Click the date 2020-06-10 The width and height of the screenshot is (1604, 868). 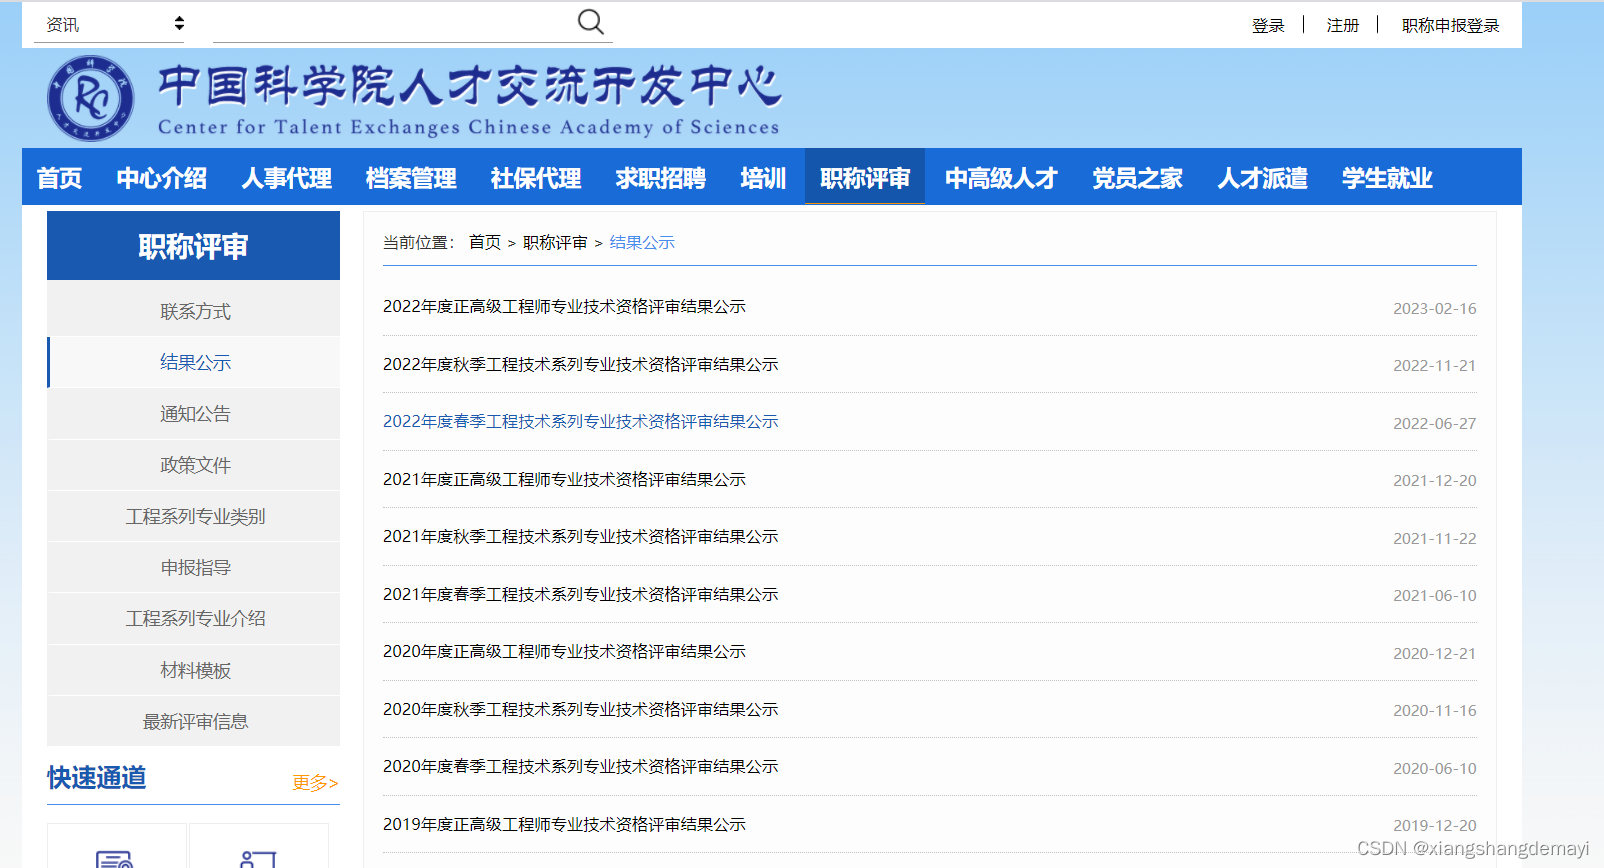pos(1434,769)
